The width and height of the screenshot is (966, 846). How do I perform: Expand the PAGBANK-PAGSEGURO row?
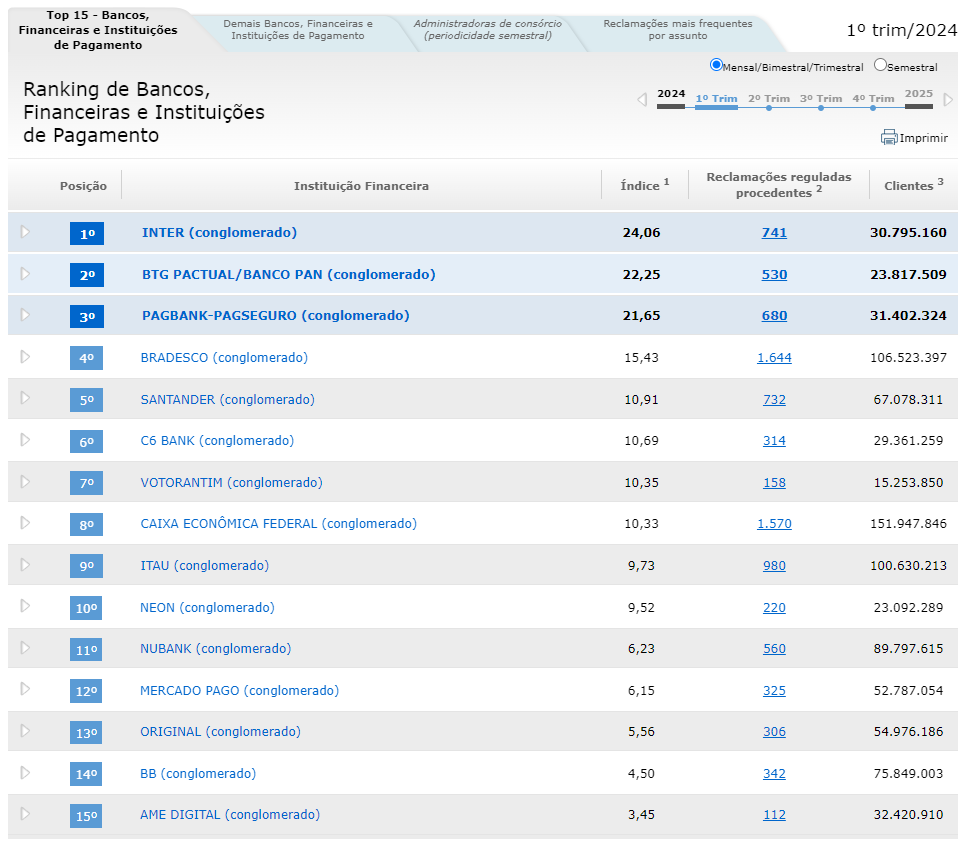point(25,315)
